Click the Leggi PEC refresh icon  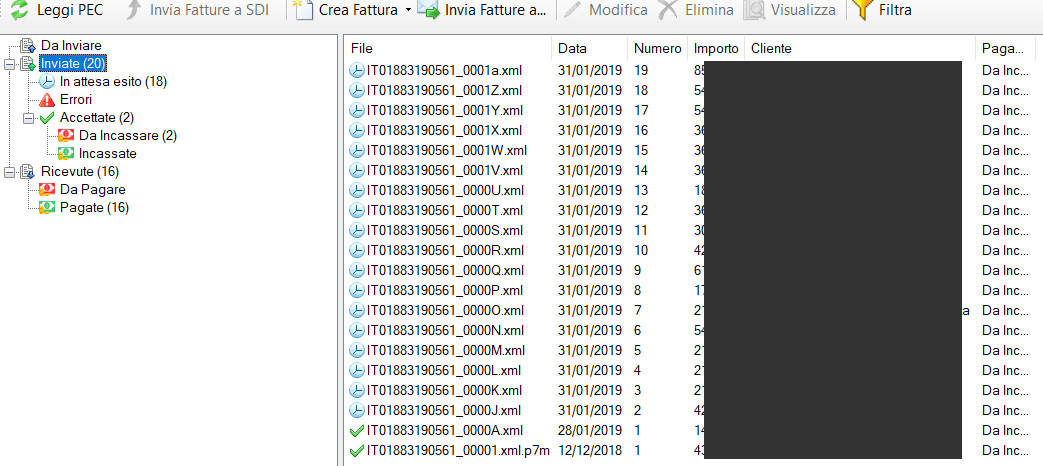pos(20,10)
